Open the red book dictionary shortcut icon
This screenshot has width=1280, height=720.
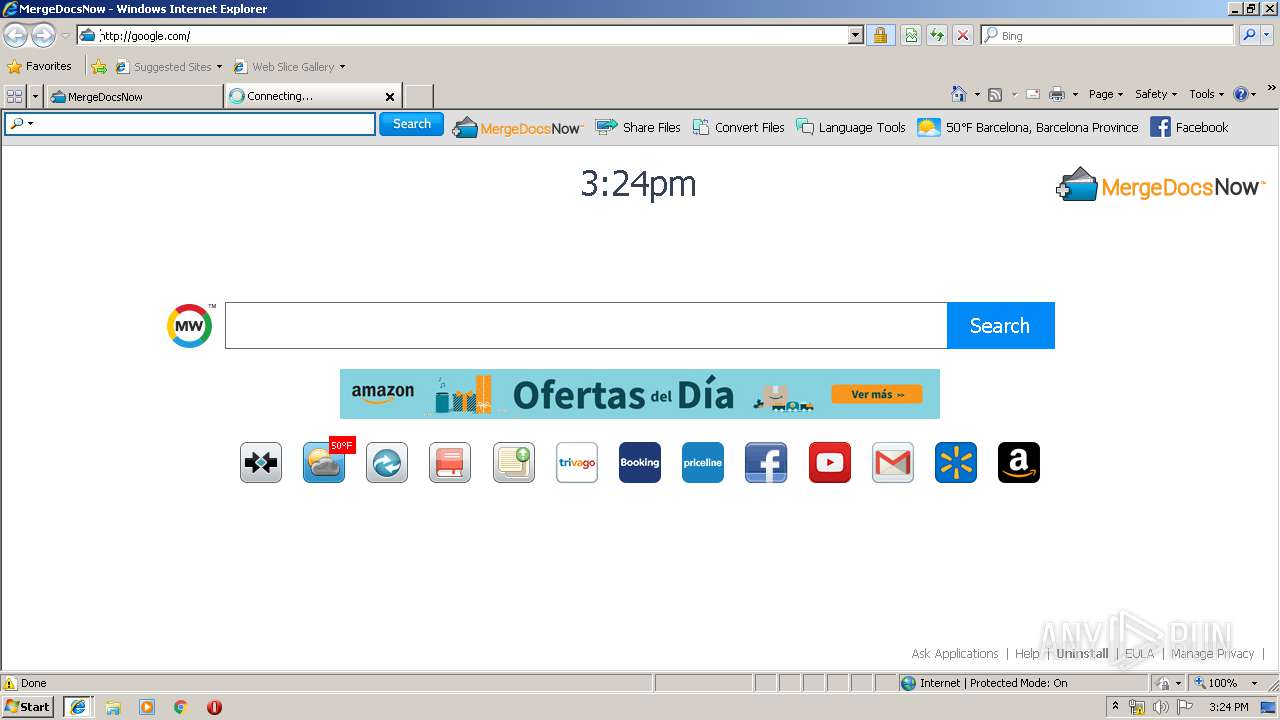[x=450, y=463]
